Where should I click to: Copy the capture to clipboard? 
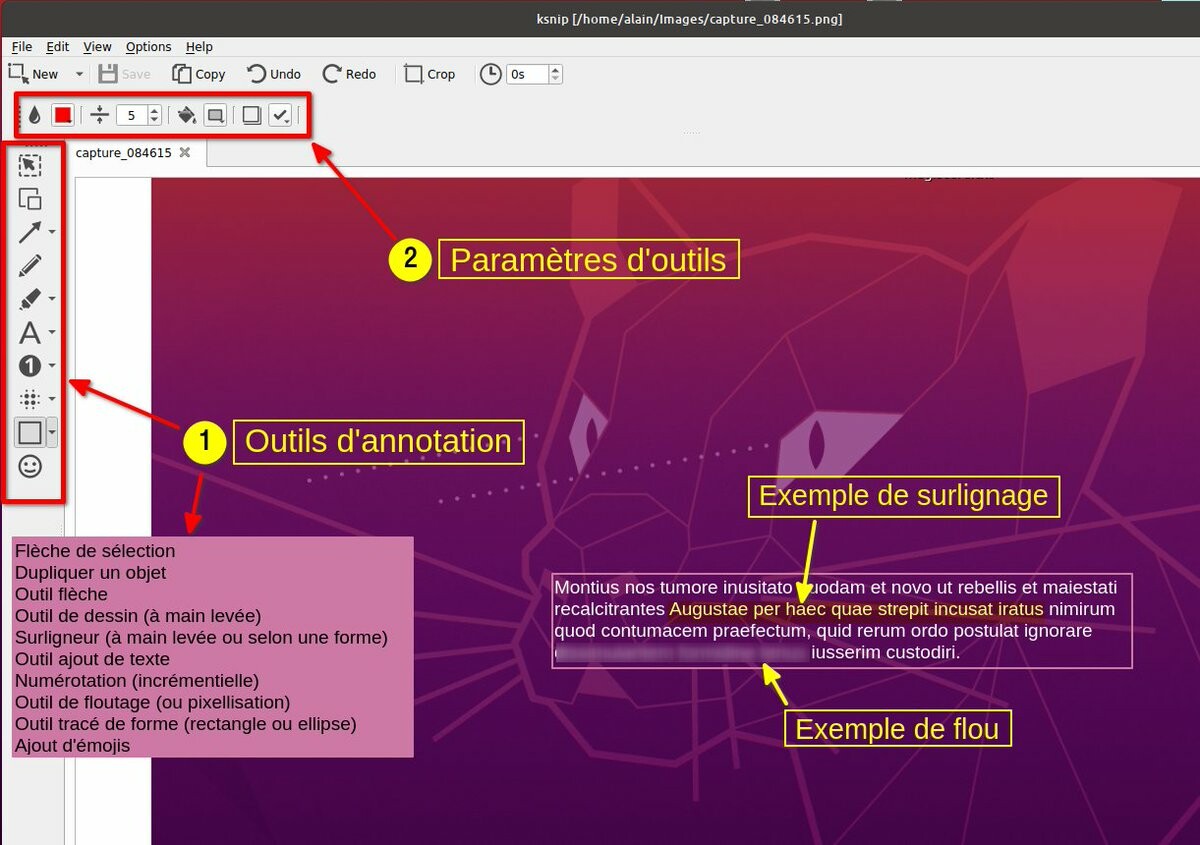click(x=199, y=74)
